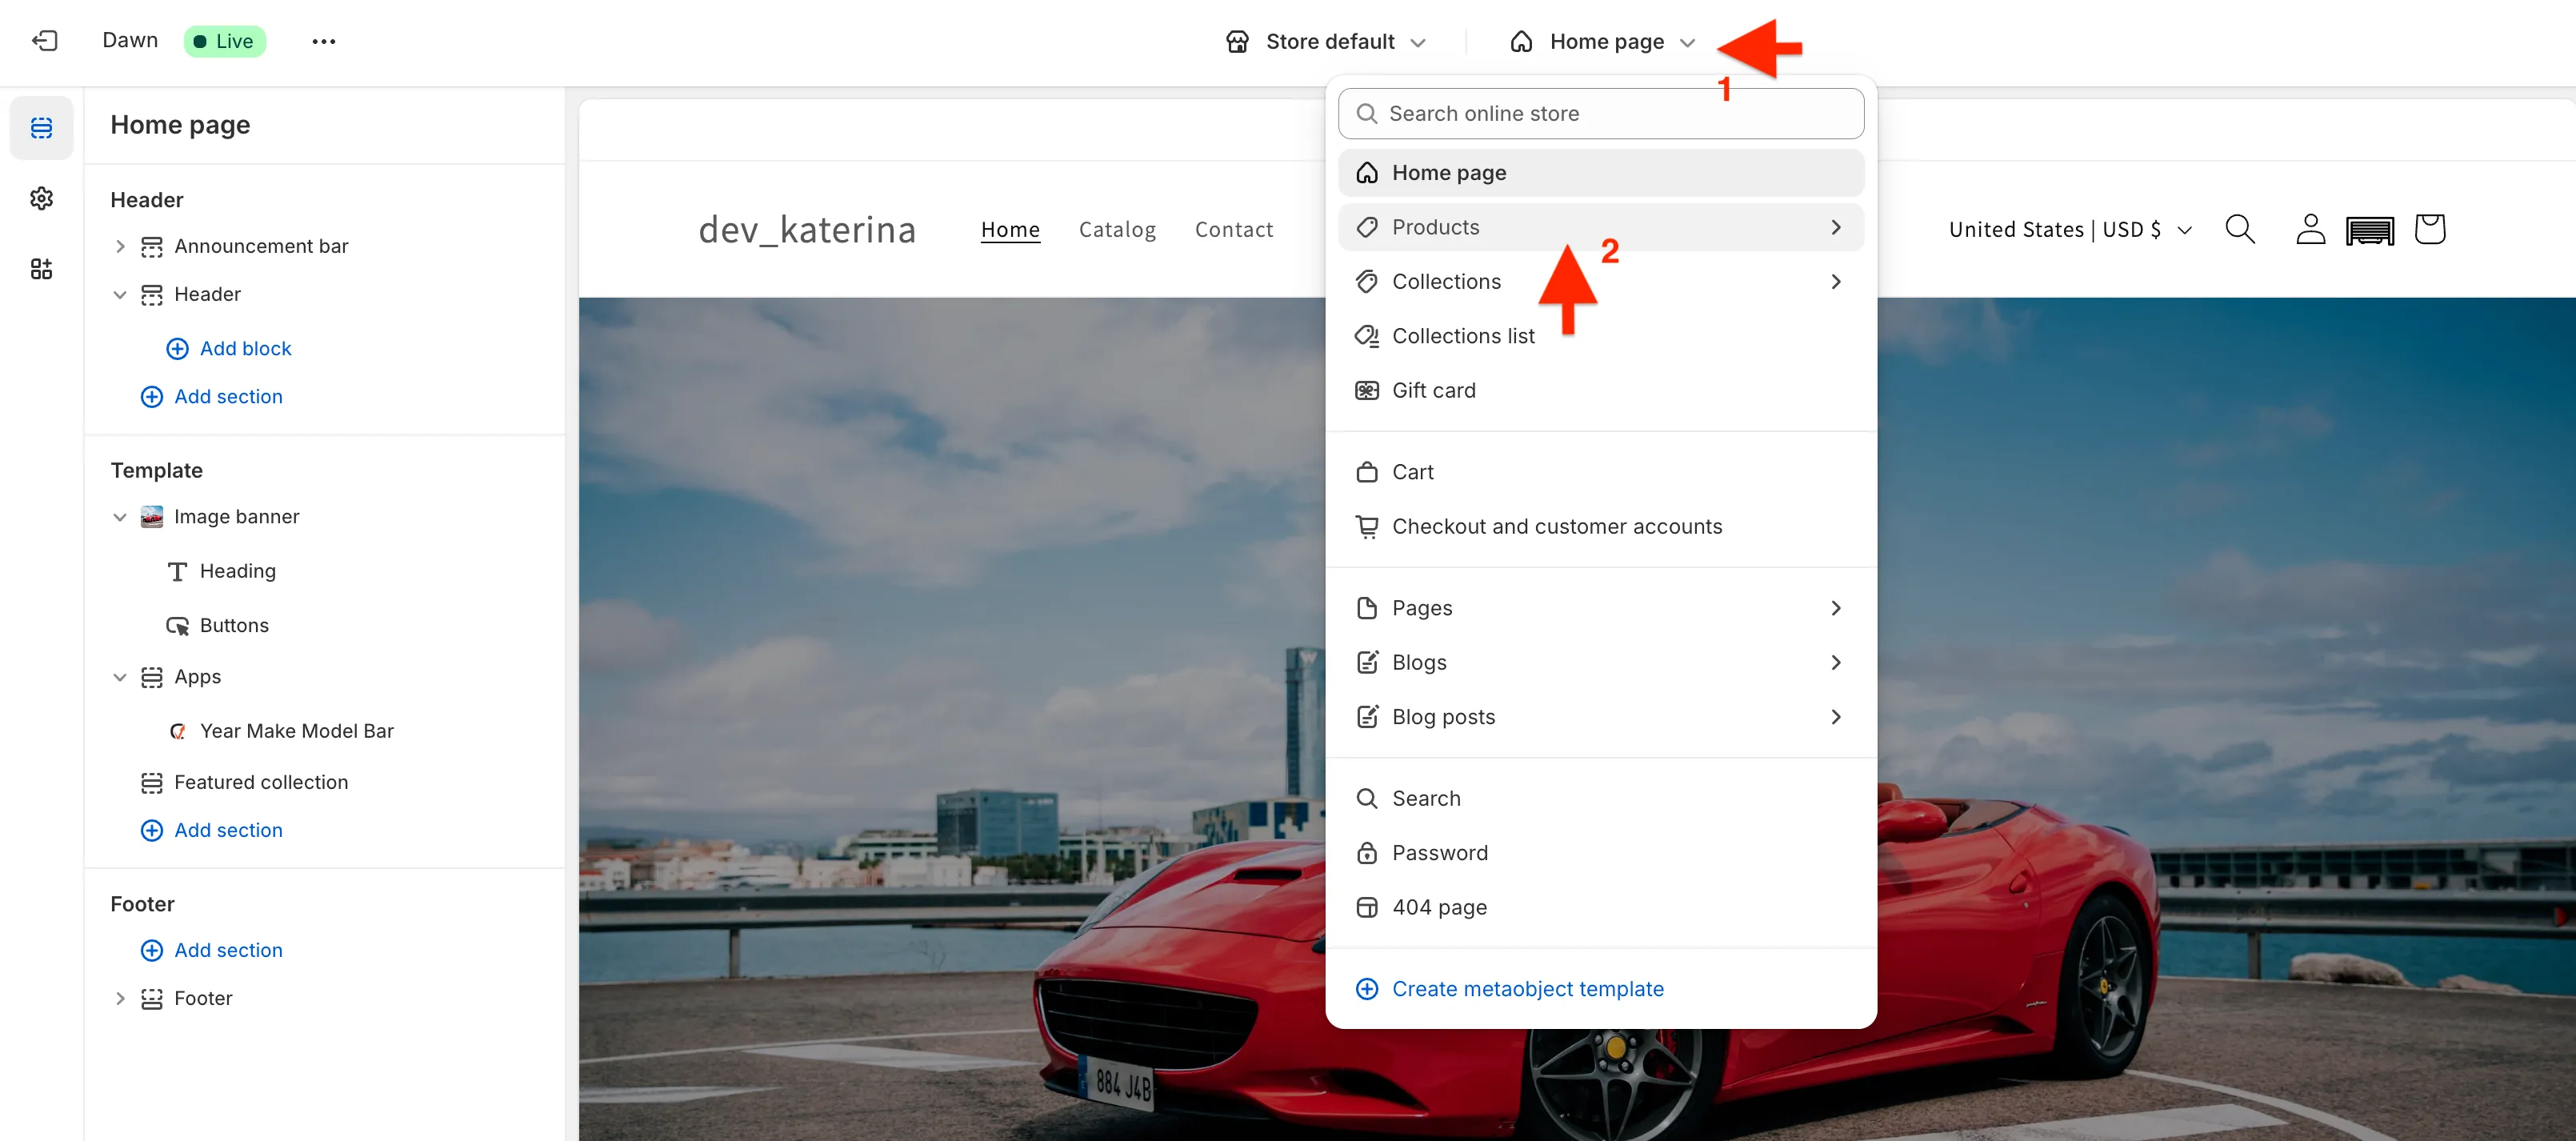Click the storefront account person icon
Image resolution: width=2576 pixels, height=1141 pixels.
click(x=2309, y=229)
